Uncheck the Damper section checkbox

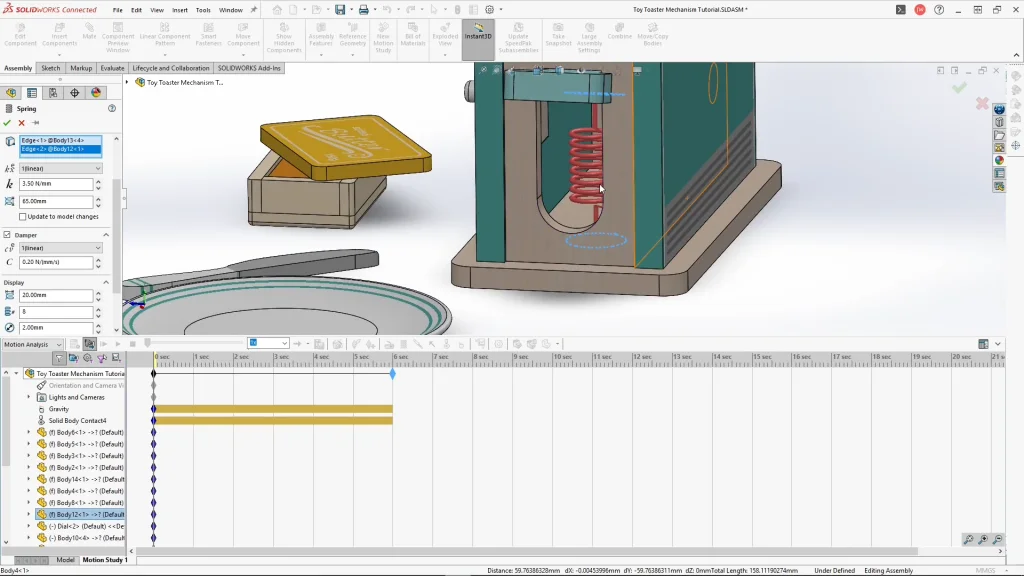coord(8,235)
